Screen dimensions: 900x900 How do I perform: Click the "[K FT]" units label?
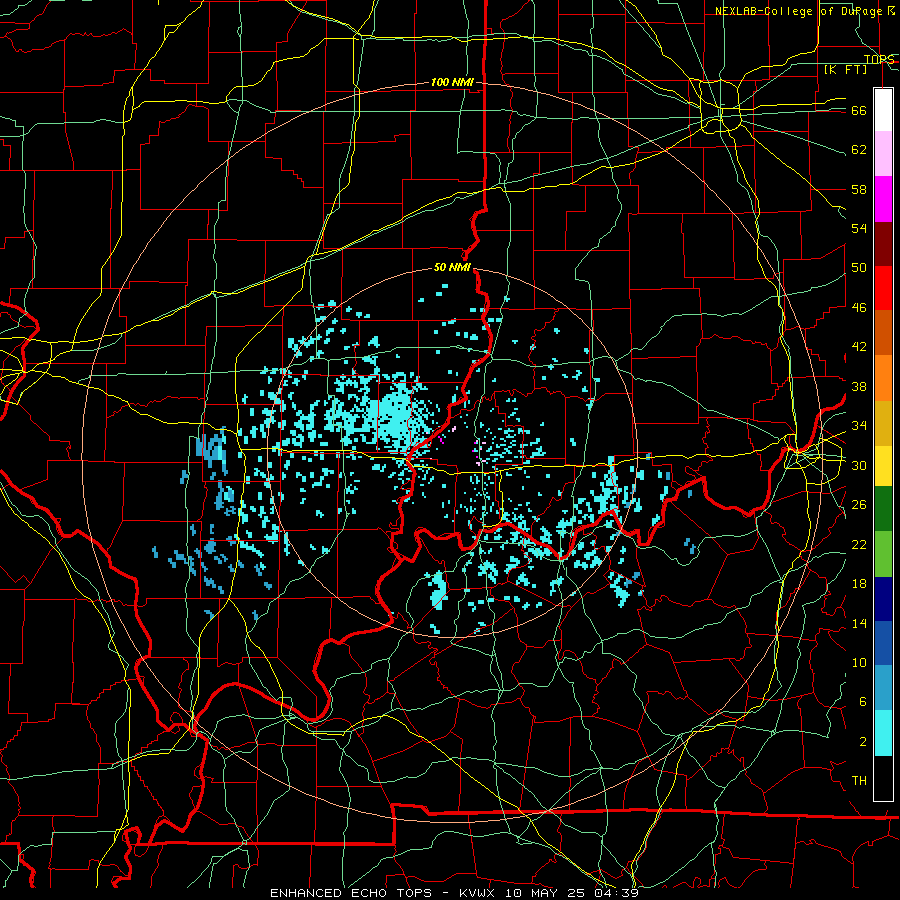[845, 70]
